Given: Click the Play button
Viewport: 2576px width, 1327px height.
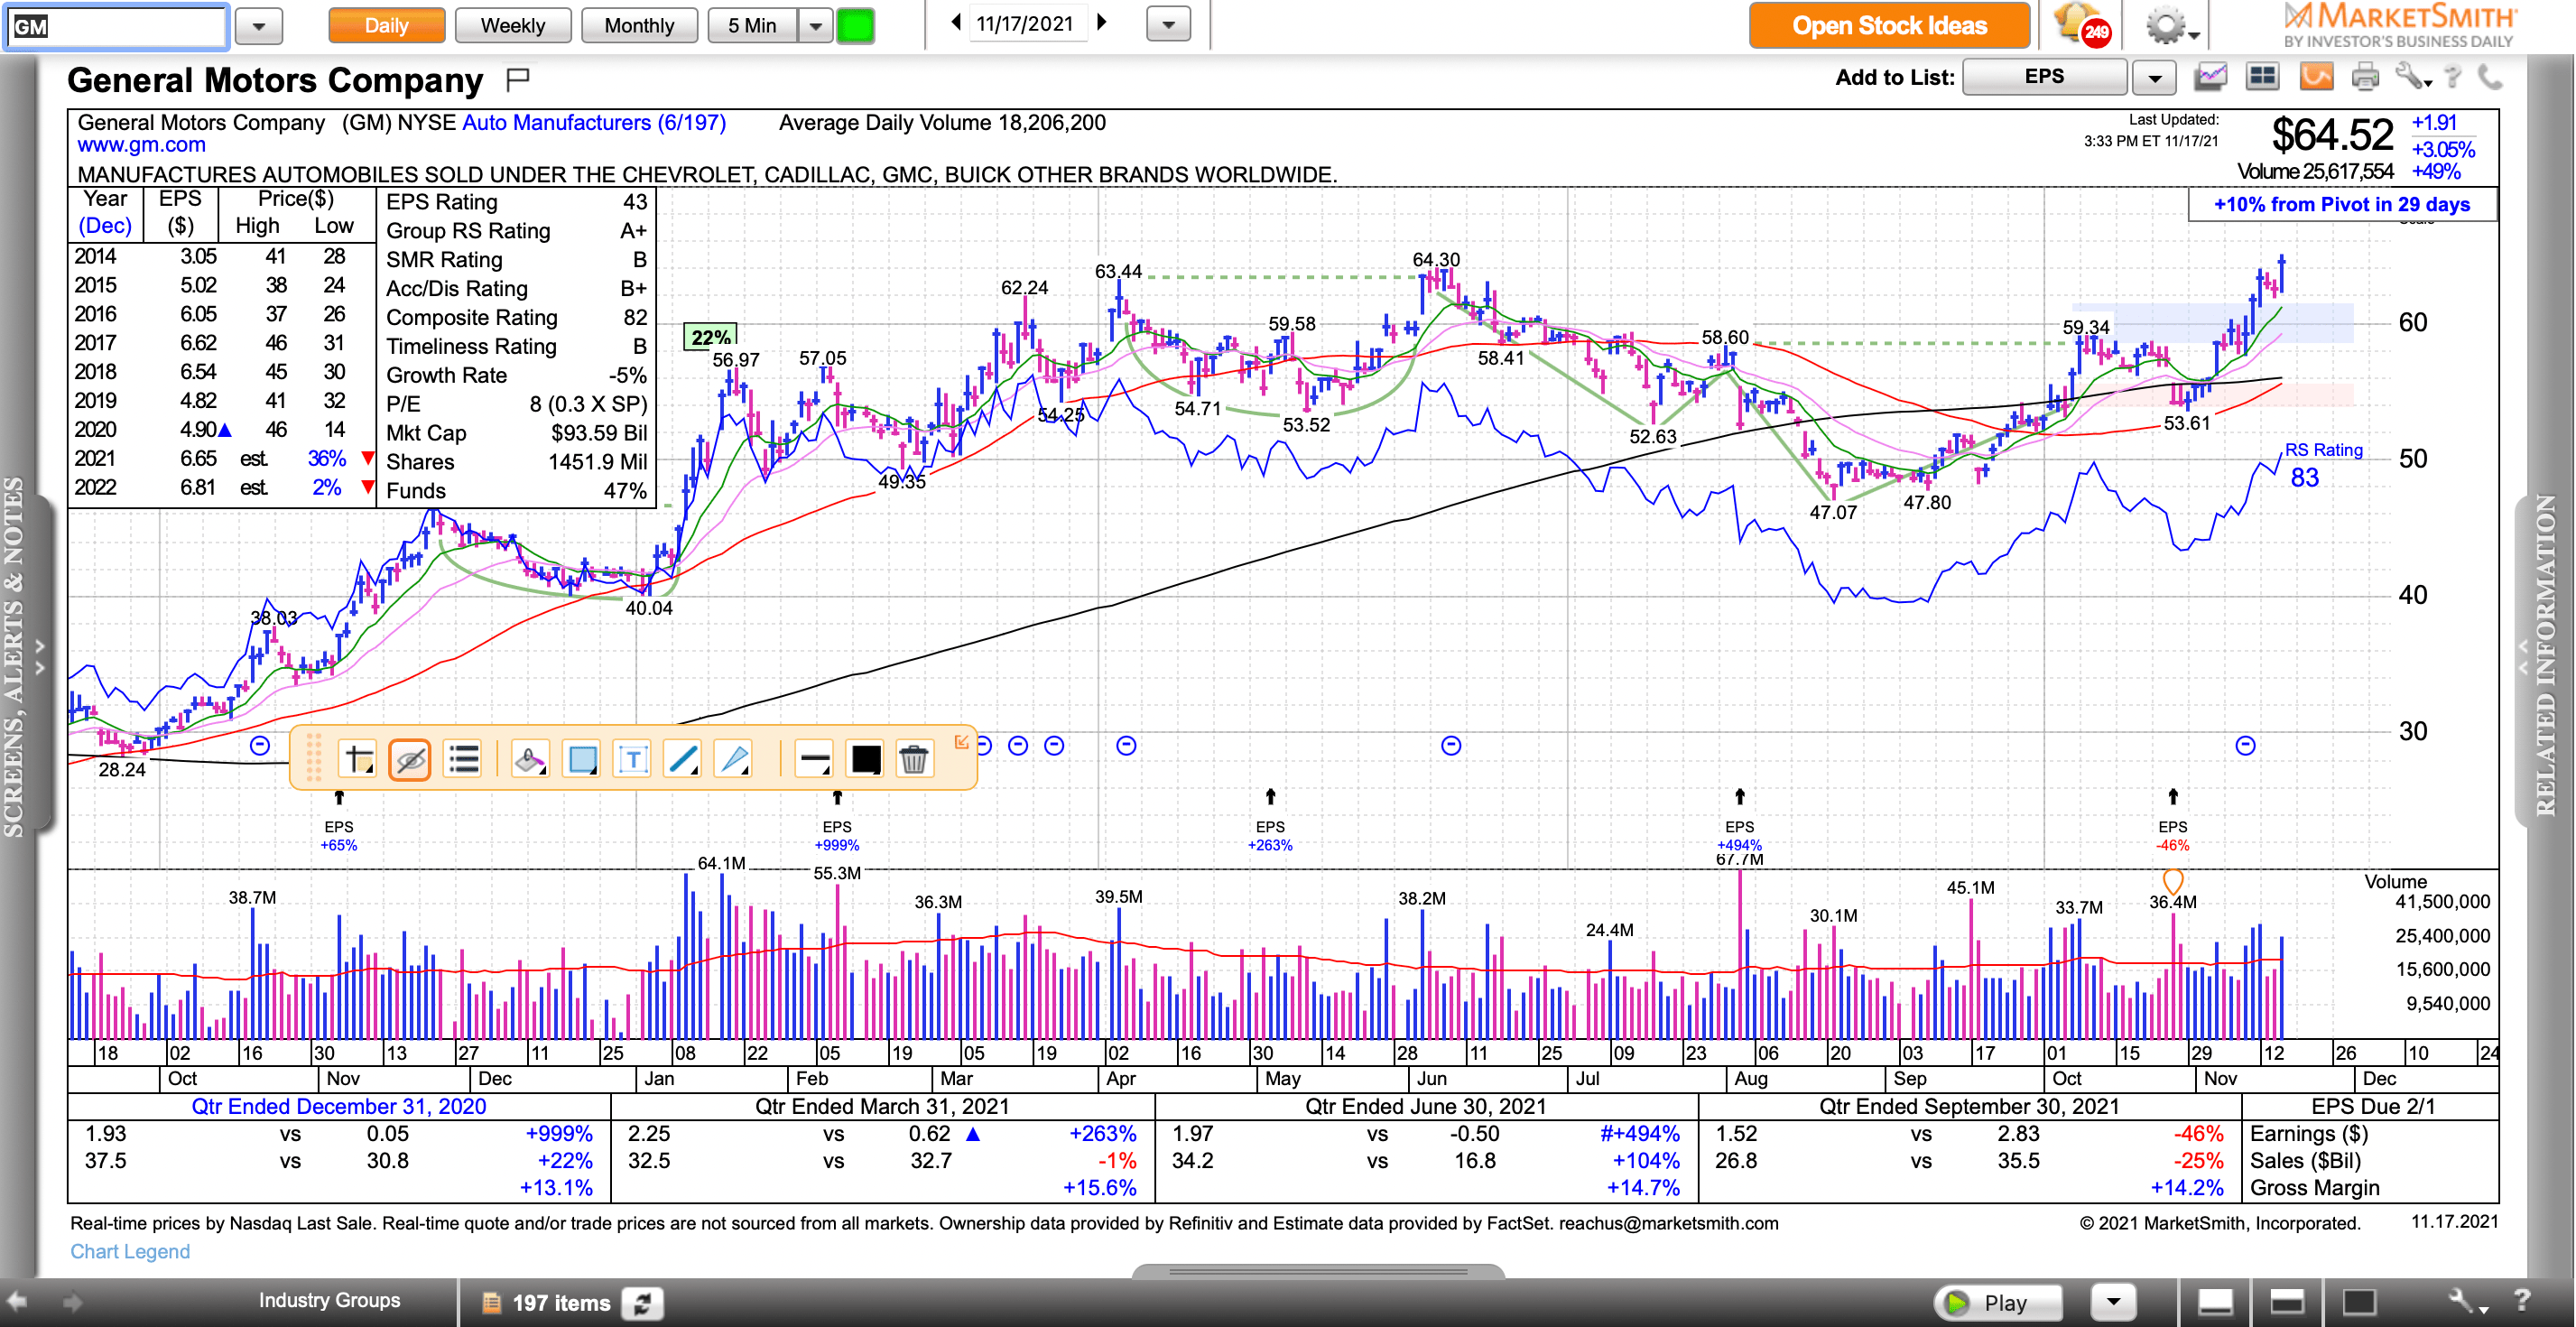Looking at the screenshot, I should [1997, 1302].
